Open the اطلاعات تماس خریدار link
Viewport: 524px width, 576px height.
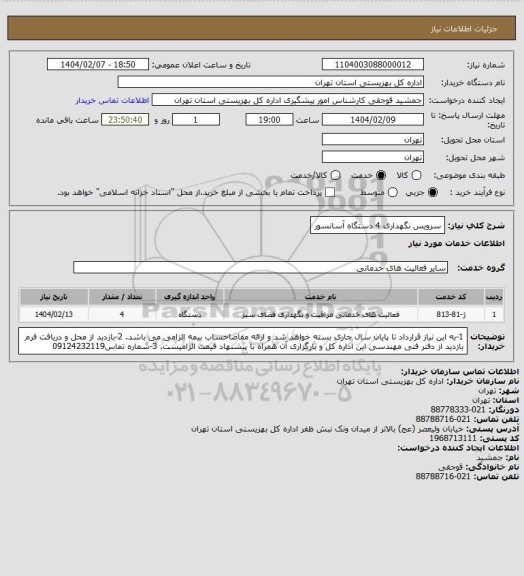click(x=112, y=100)
